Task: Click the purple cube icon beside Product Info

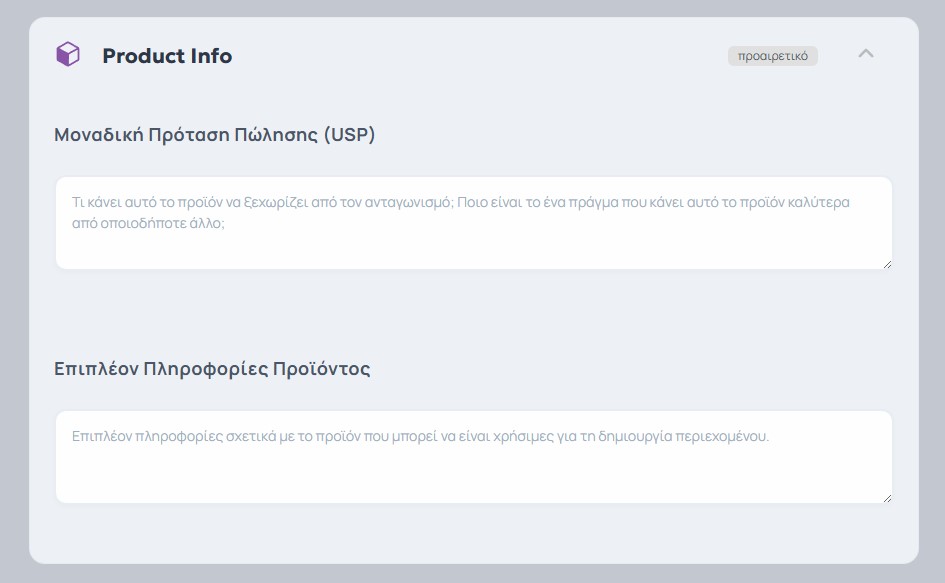Action: (67, 55)
